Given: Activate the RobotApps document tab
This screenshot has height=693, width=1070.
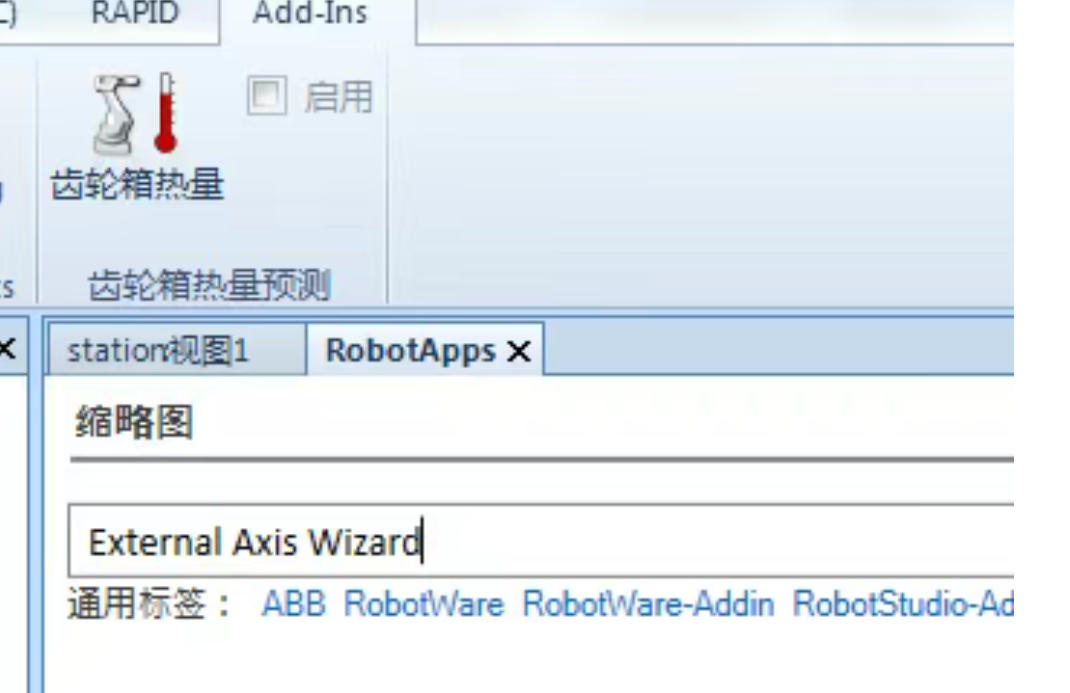Looking at the screenshot, I should click(410, 351).
